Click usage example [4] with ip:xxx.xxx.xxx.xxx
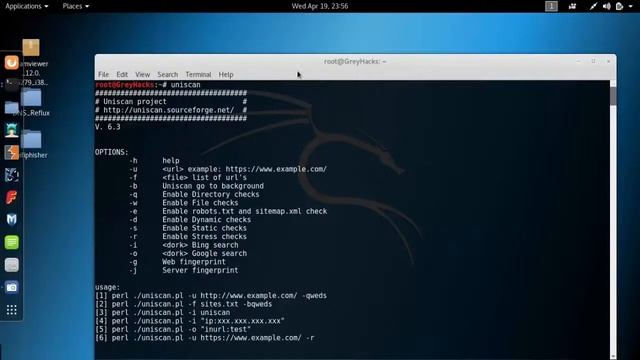Image resolution: width=640 pixels, height=360 pixels. [x=190, y=321]
